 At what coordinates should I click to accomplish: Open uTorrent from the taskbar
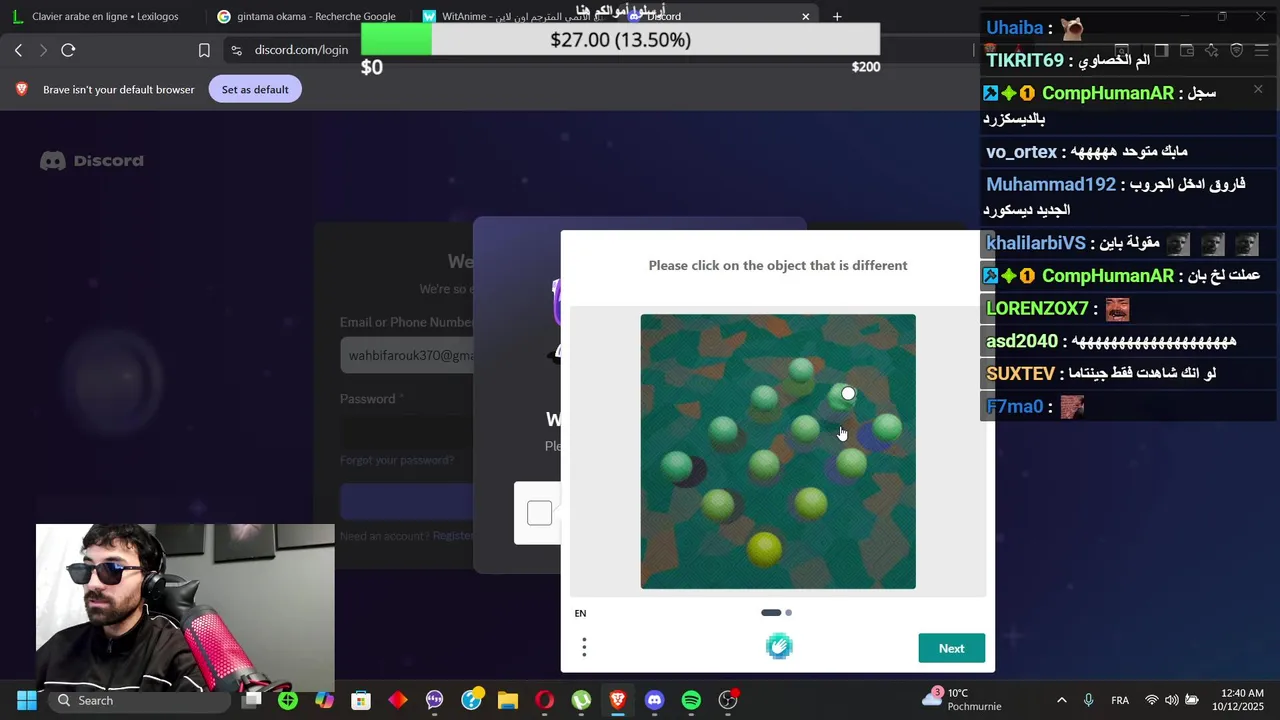click(581, 700)
